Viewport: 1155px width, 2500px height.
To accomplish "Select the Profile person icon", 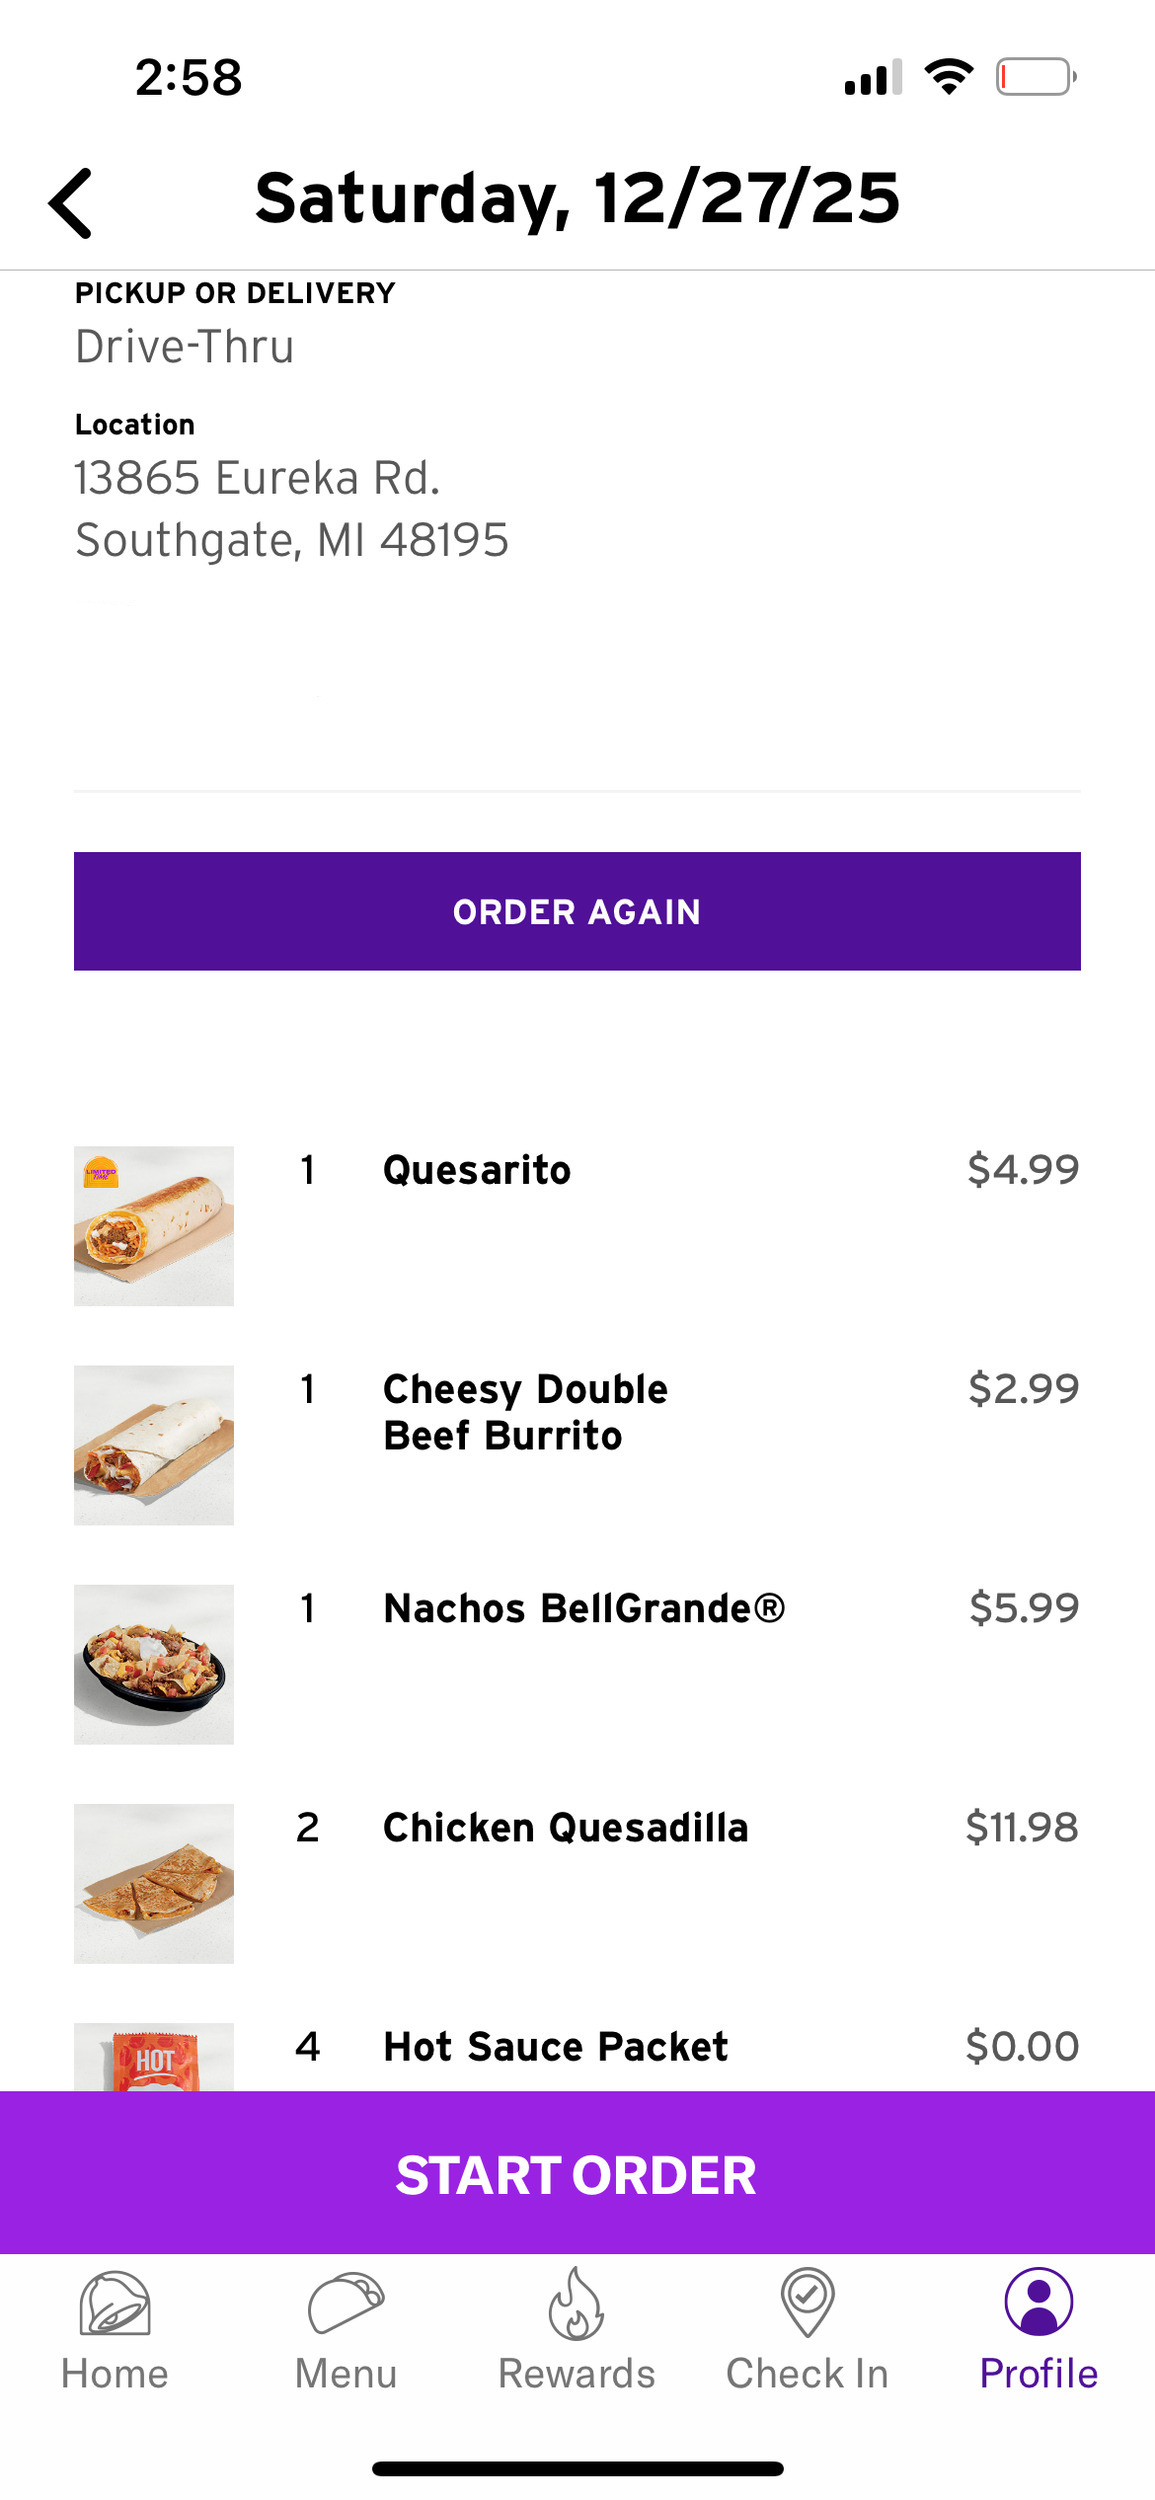I will [1039, 2302].
